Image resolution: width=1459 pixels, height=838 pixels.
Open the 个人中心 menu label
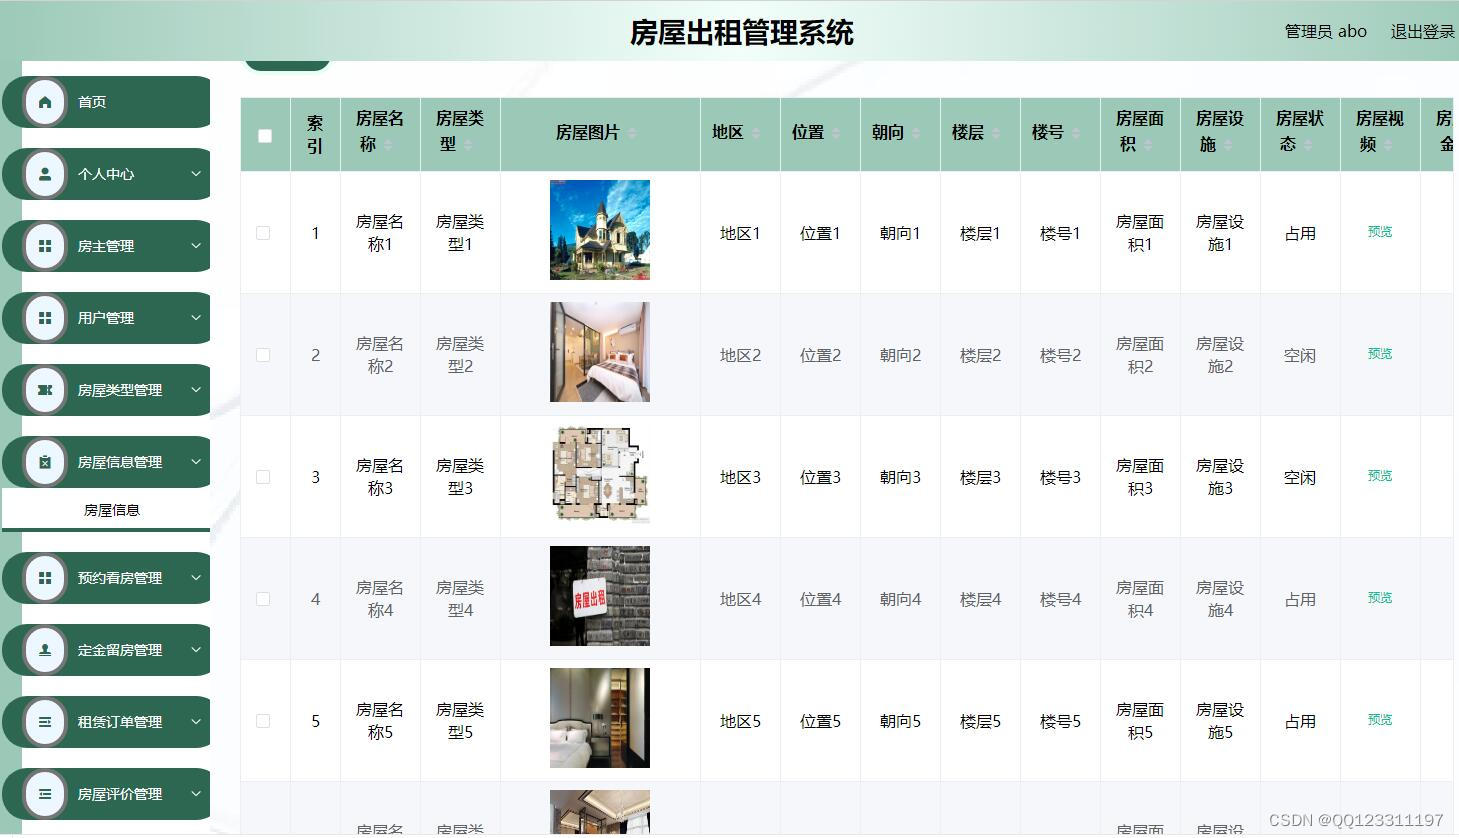click(106, 174)
